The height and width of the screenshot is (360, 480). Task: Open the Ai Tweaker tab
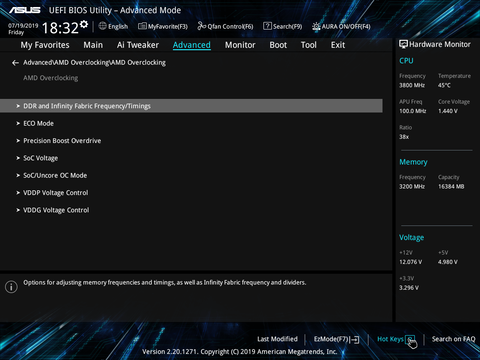(x=138, y=45)
